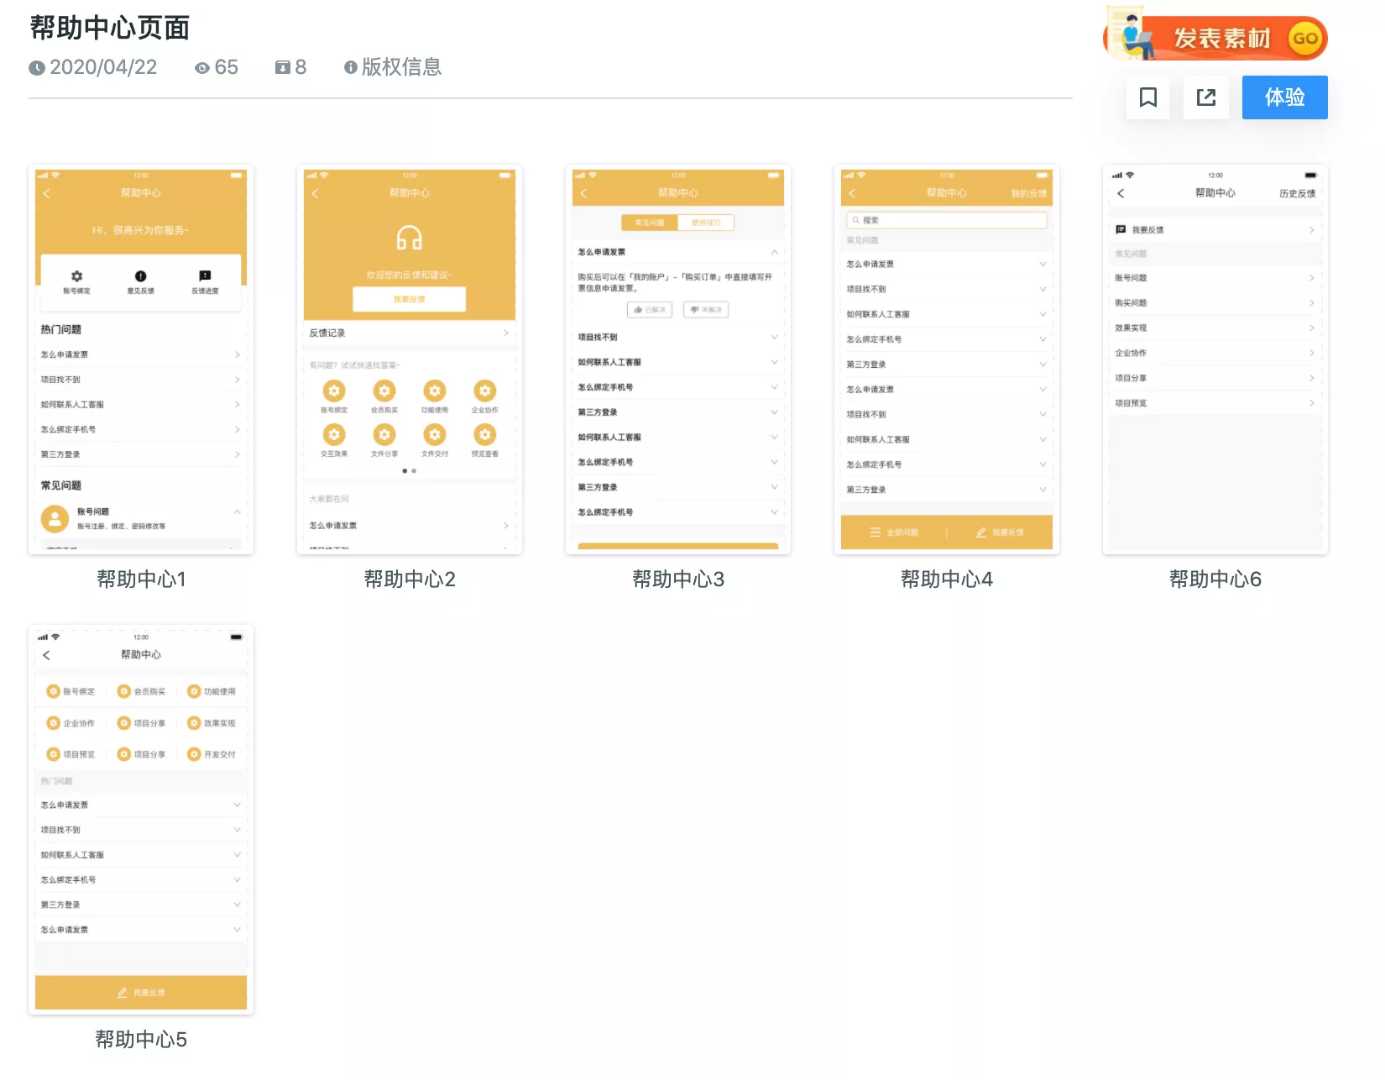Switch to the right-hand tab in 帮助中心3
This screenshot has height=1080, width=1385.
pyautogui.click(x=706, y=222)
